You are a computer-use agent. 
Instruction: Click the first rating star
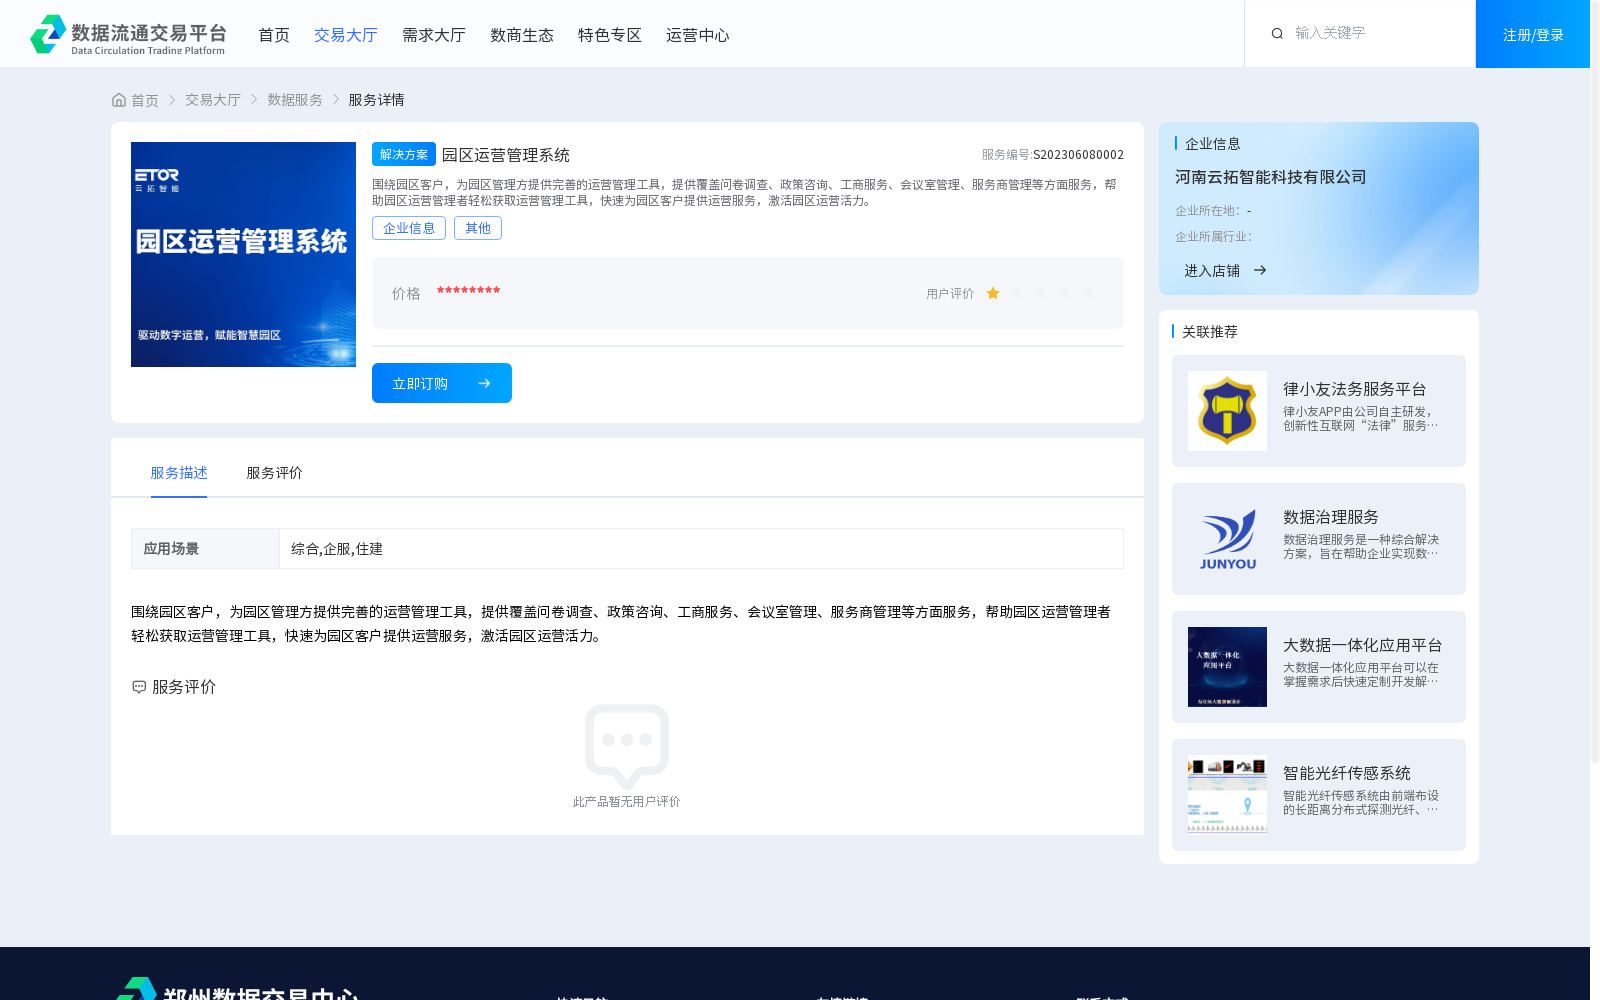993,293
